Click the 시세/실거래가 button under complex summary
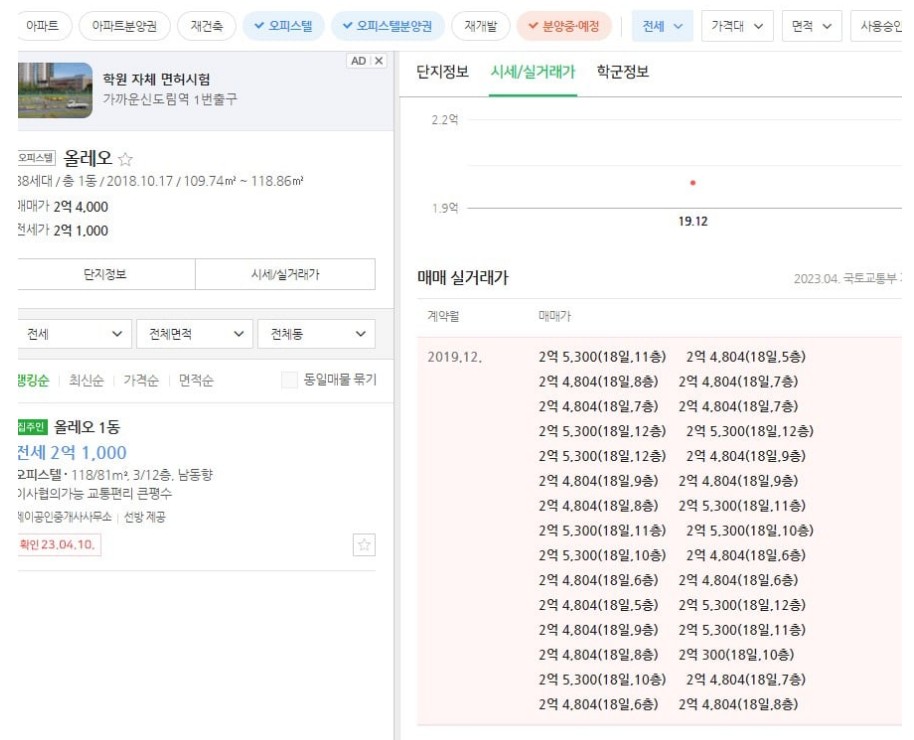The width and height of the screenshot is (914, 740). pos(285,274)
